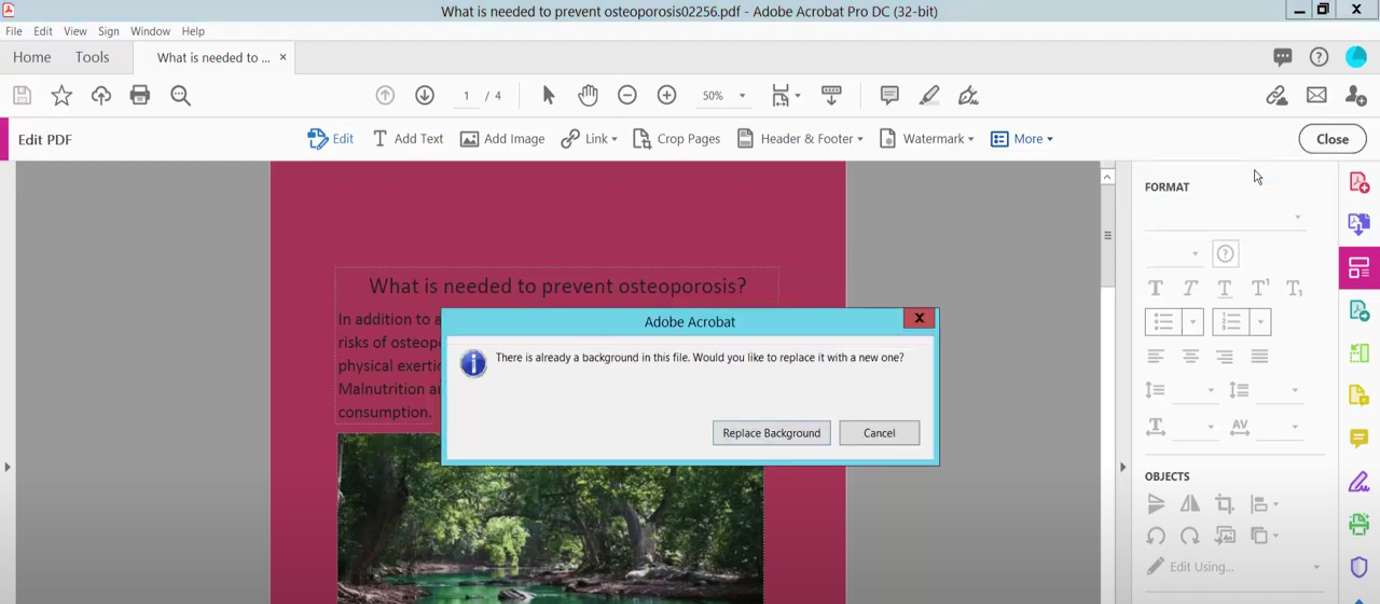Click the Zoom out minus icon
This screenshot has width=1380, height=604.
click(627, 95)
